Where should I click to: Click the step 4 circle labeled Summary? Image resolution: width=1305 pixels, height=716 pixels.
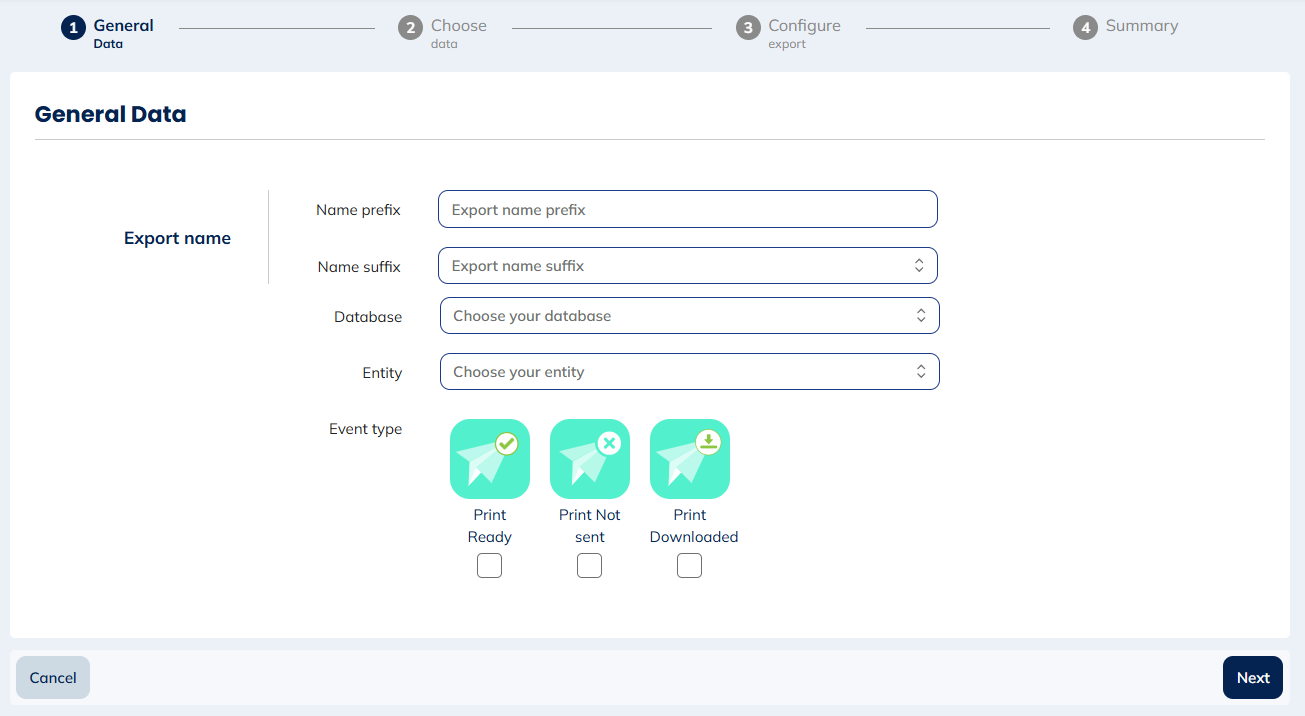click(x=1085, y=27)
